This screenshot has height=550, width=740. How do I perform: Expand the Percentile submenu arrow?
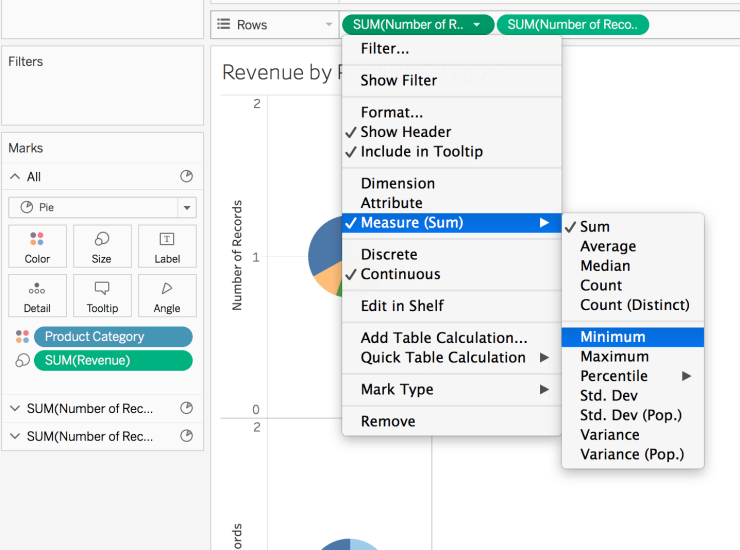coord(686,376)
